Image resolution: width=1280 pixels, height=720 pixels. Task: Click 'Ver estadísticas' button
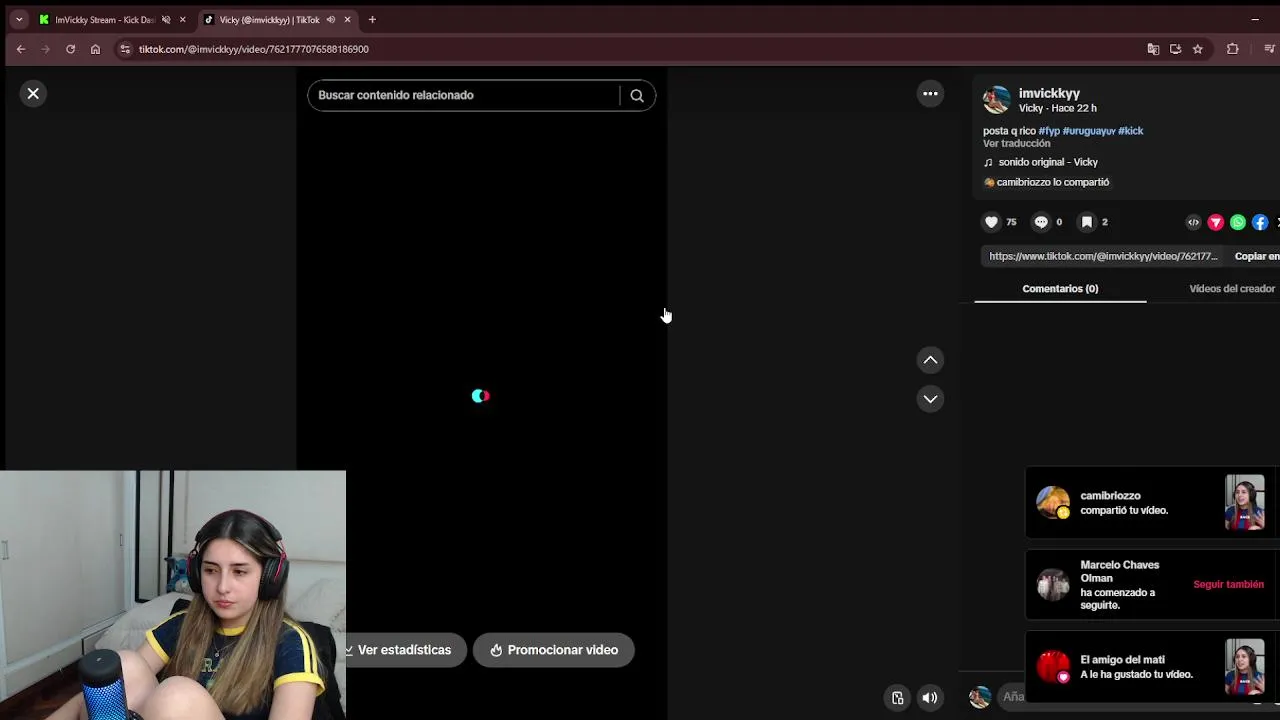(x=404, y=650)
